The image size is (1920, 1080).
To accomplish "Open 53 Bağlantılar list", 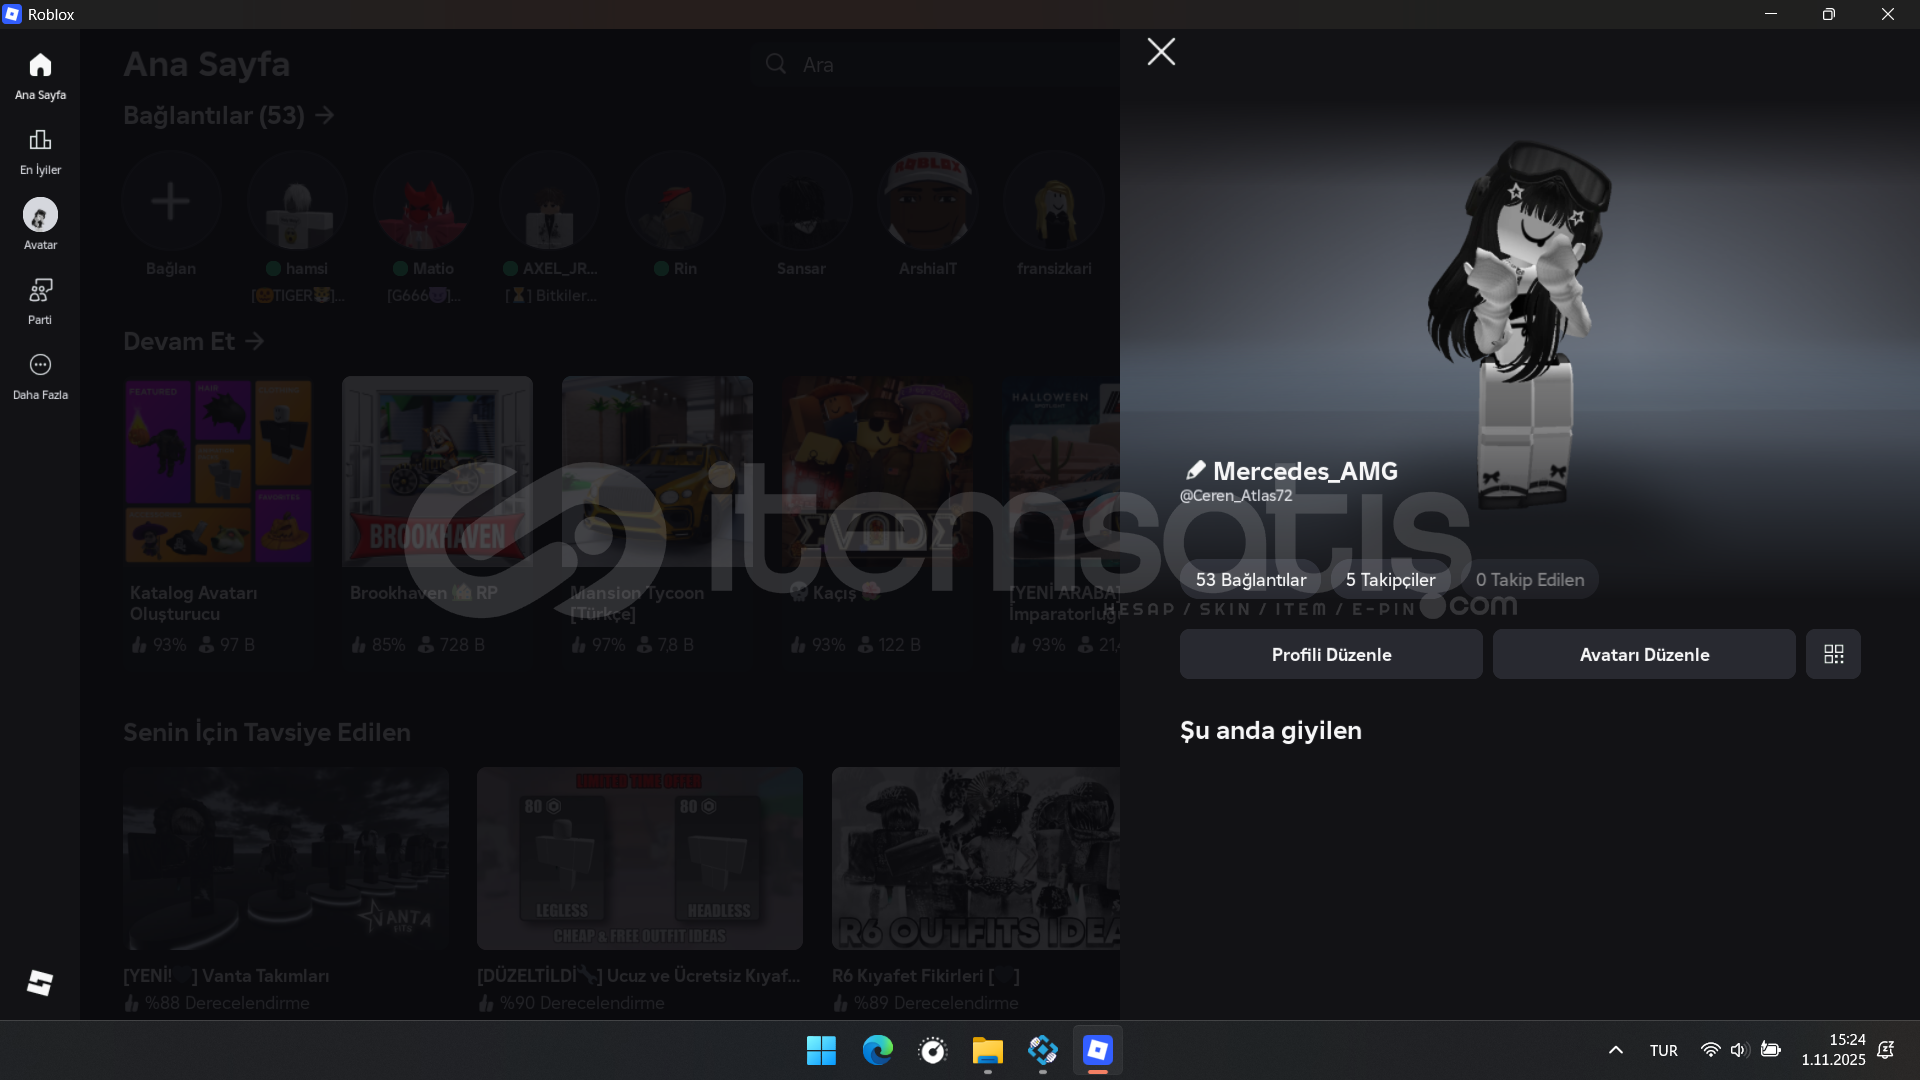I will point(1250,580).
